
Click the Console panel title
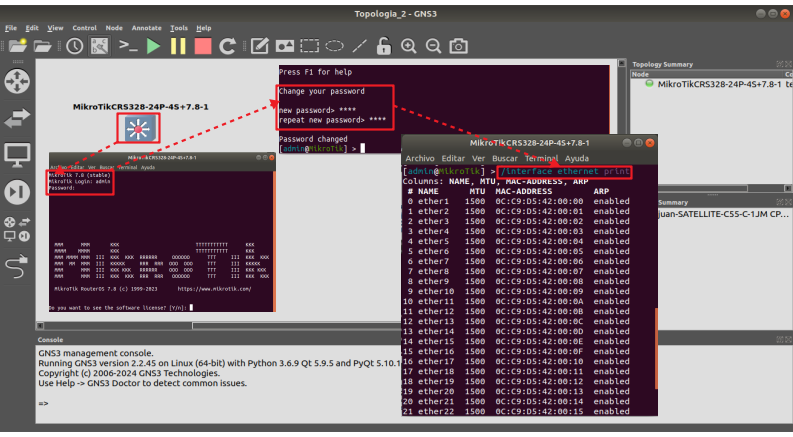coord(50,340)
